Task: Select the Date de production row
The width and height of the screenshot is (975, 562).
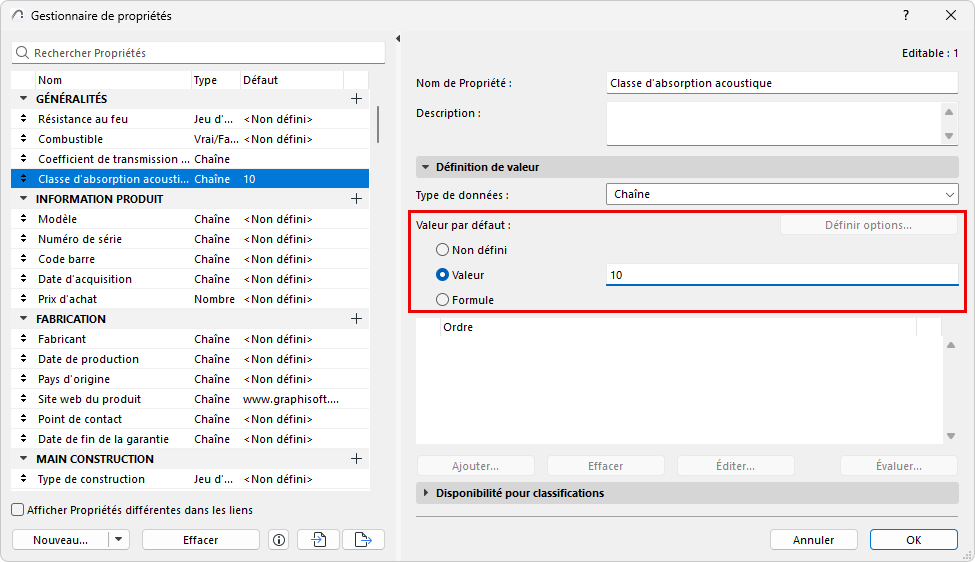Action: [190, 359]
